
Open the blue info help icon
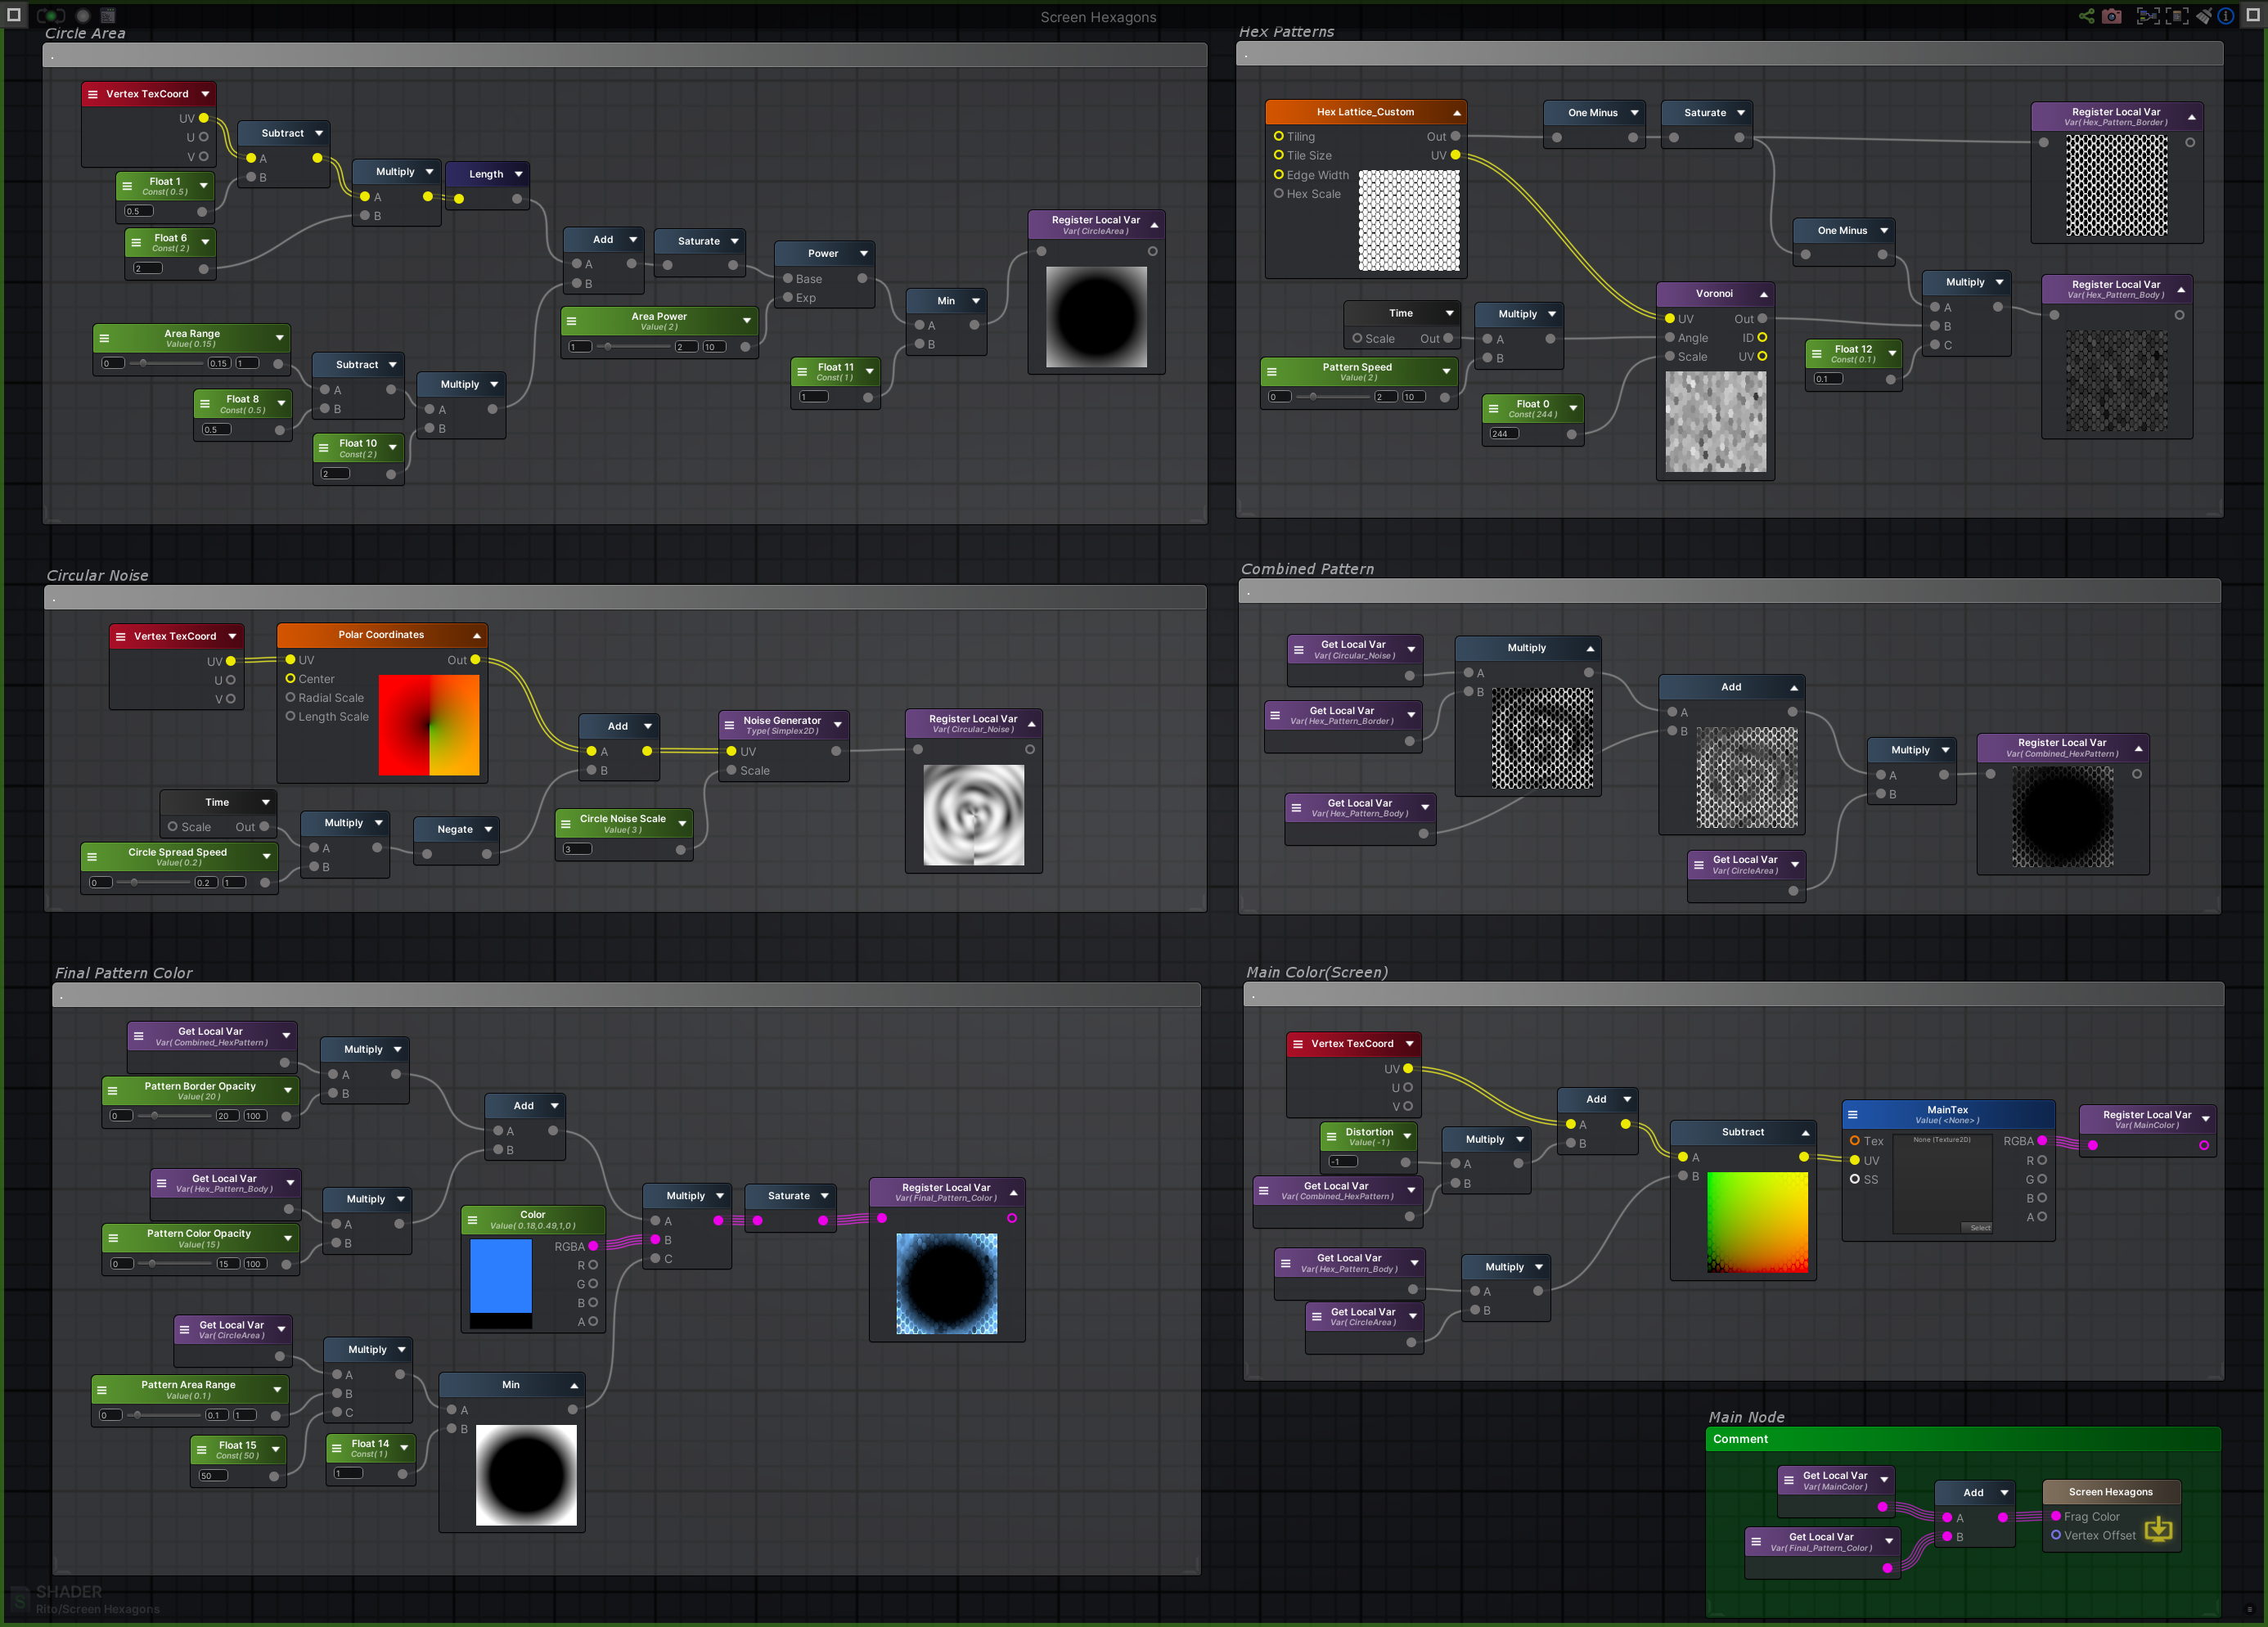(2226, 16)
